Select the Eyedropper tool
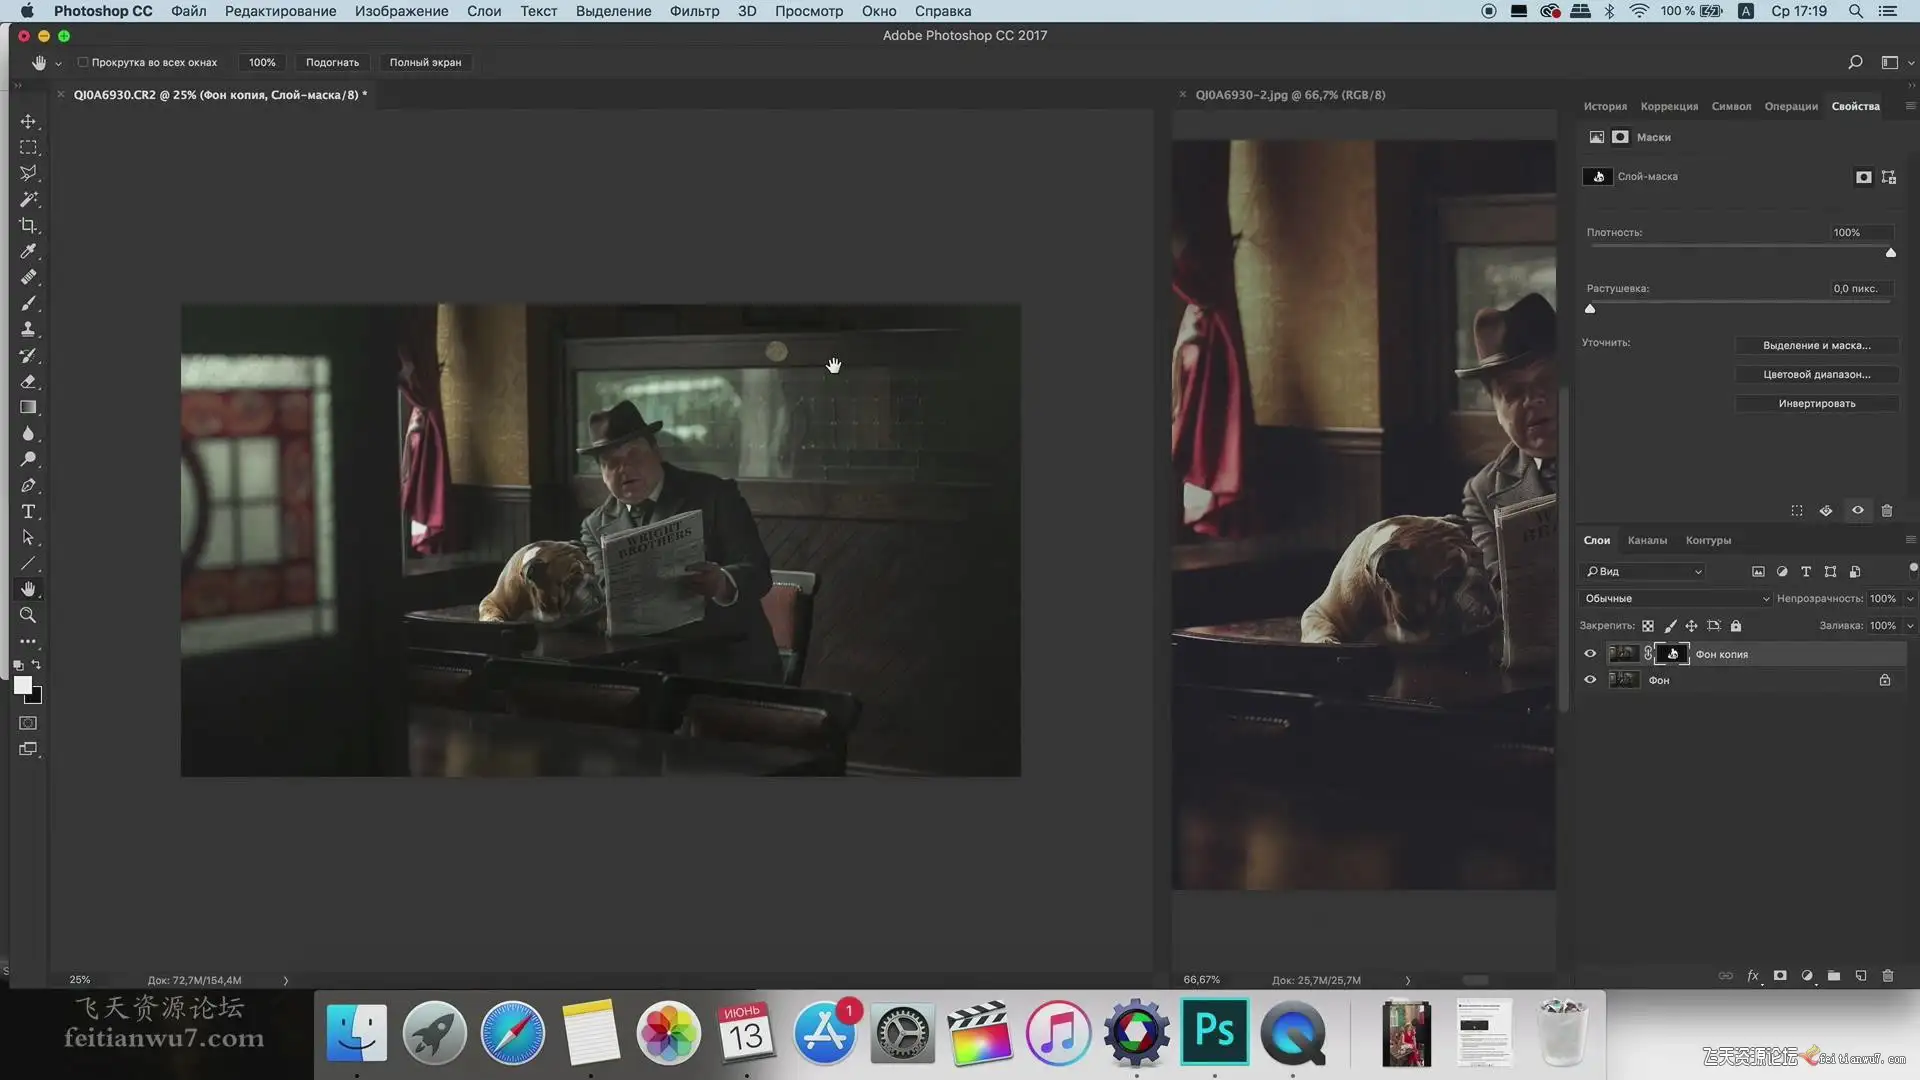 (28, 251)
